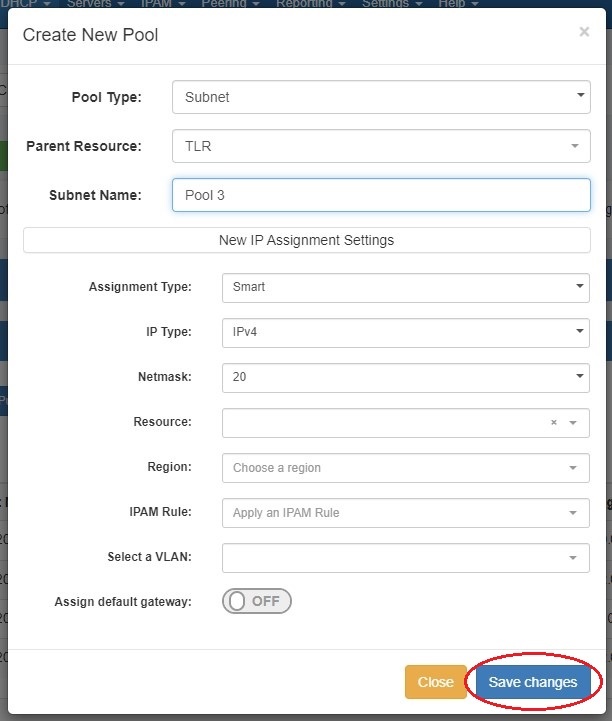
Task: Dismiss dialog using the X icon
Action: [x=584, y=32]
